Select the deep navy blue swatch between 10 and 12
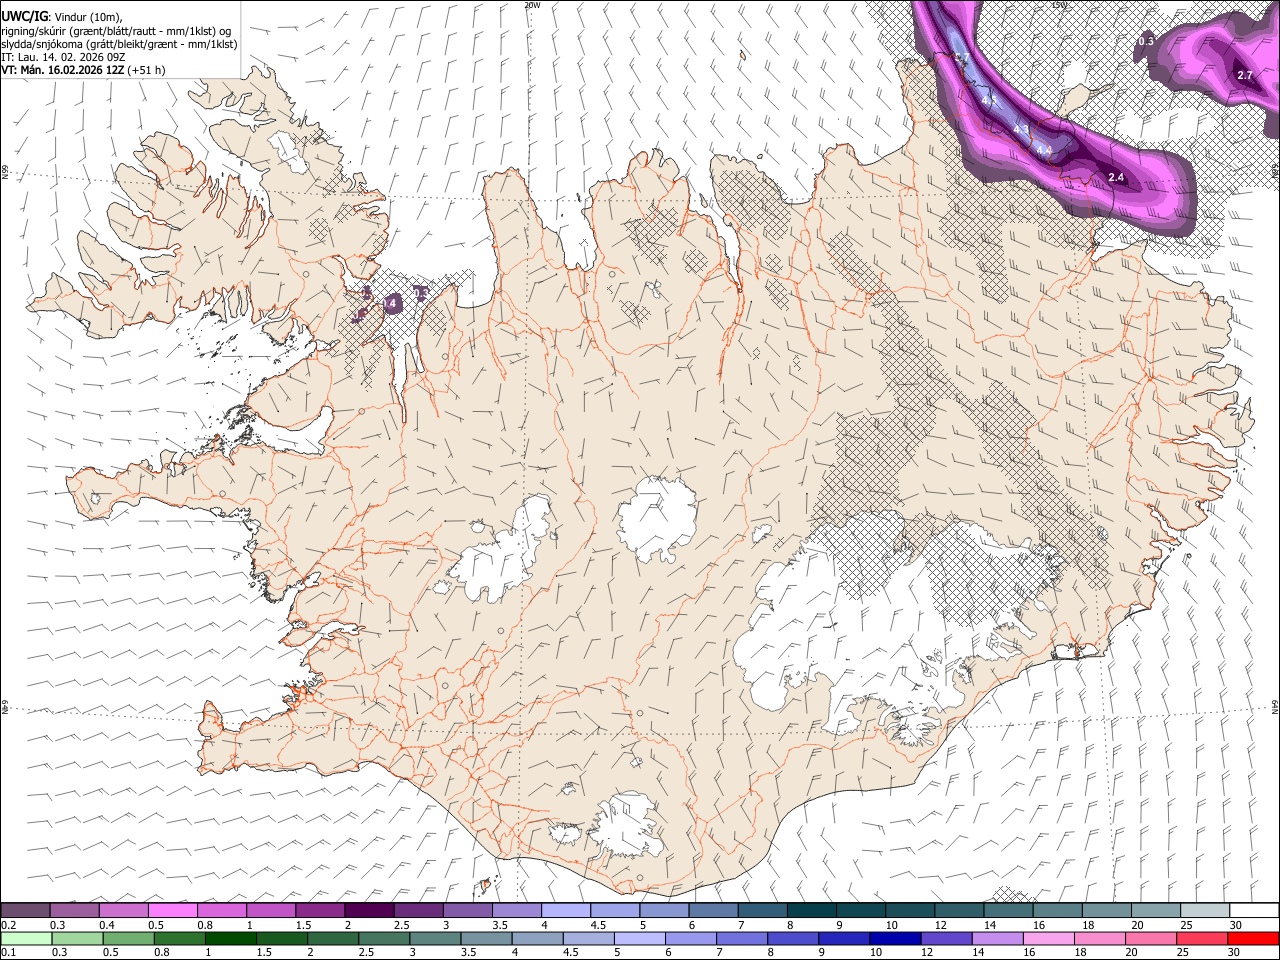The height and width of the screenshot is (960, 1280). tap(894, 938)
